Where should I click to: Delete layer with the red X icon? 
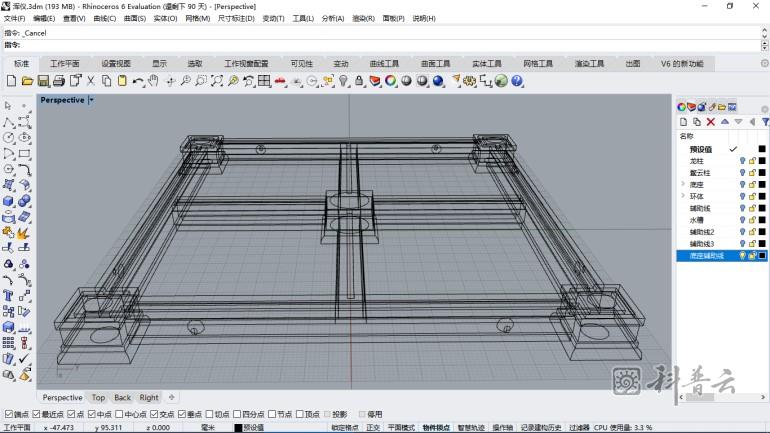pos(711,122)
